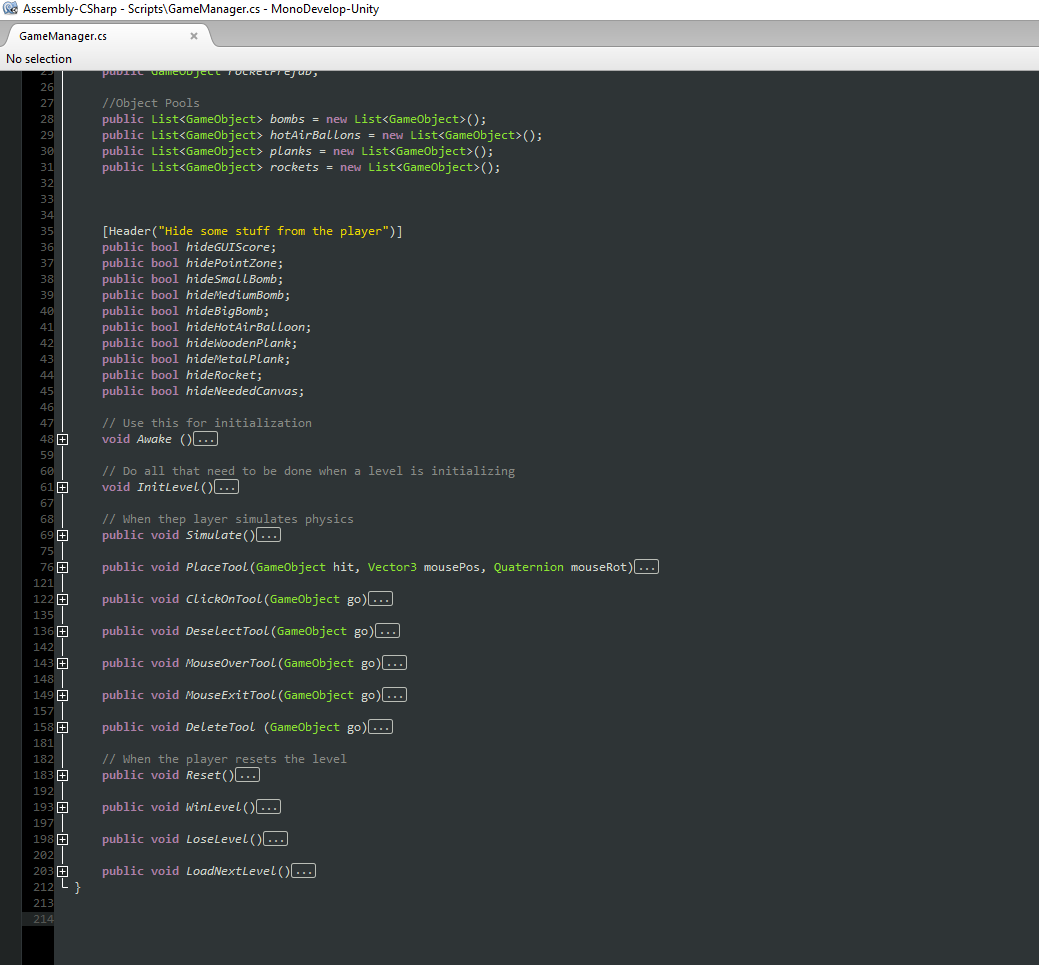
Task: Expand the folded ClickOnTool method
Action: [x=62, y=600]
